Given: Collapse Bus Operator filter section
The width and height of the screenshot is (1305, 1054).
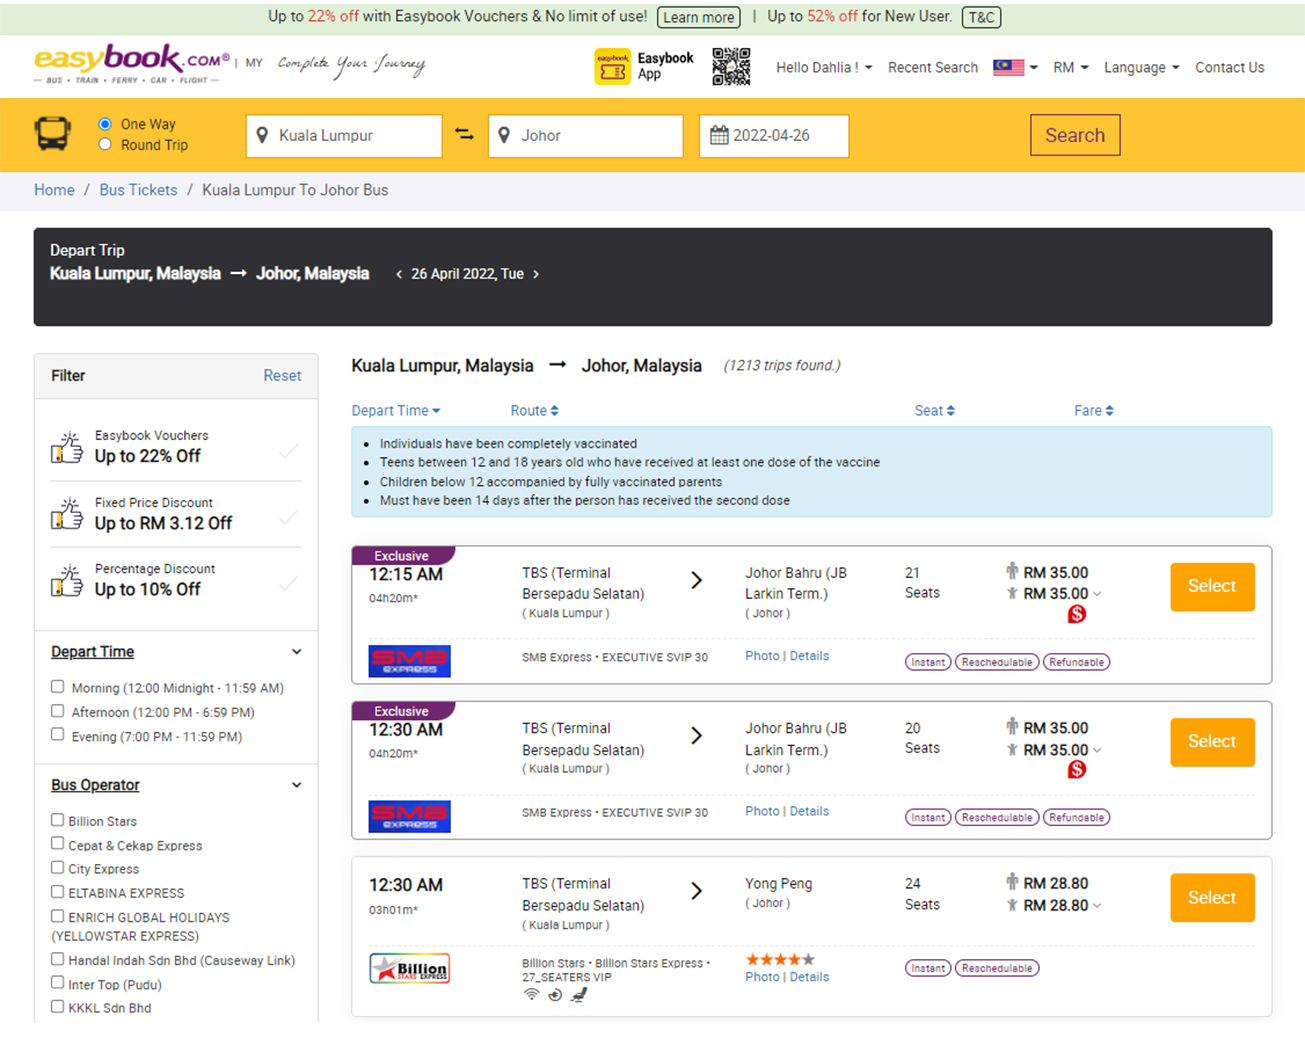Looking at the screenshot, I should coord(296,785).
